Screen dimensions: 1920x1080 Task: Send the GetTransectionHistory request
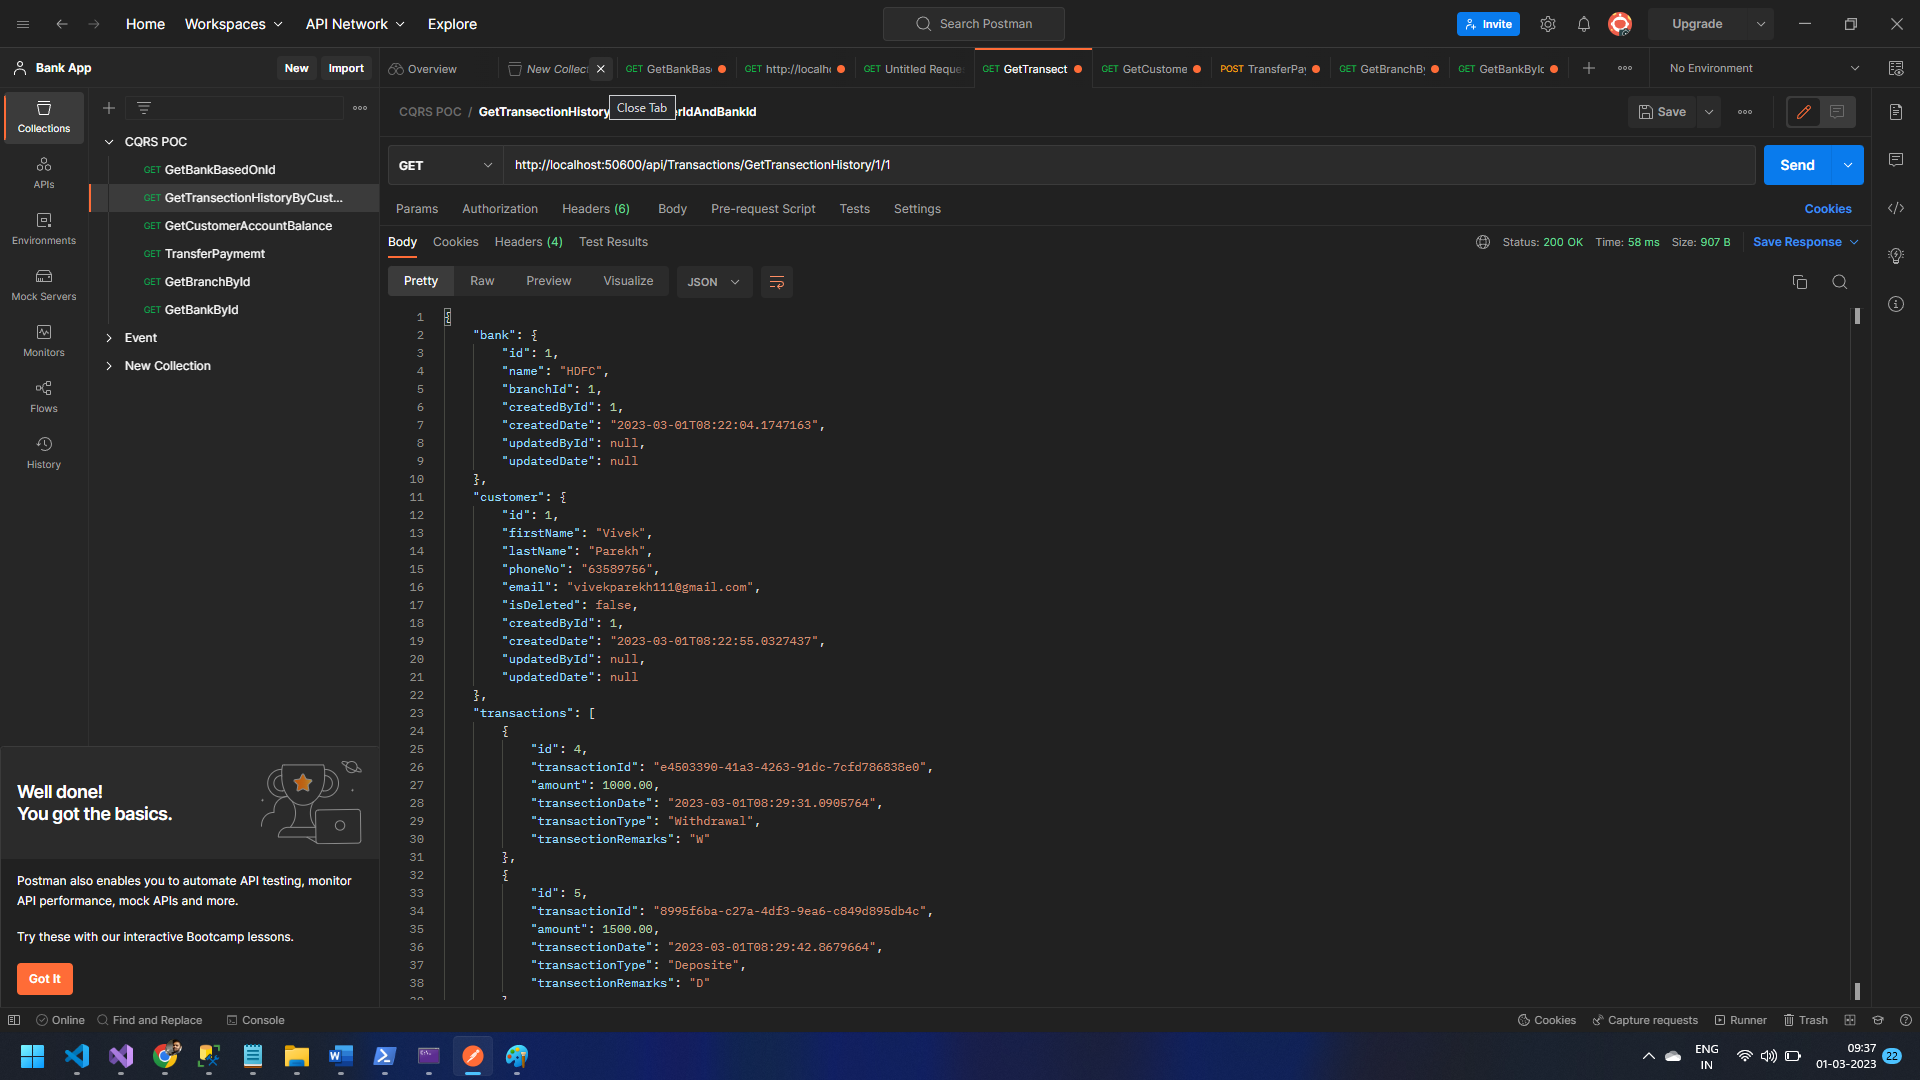point(1797,165)
